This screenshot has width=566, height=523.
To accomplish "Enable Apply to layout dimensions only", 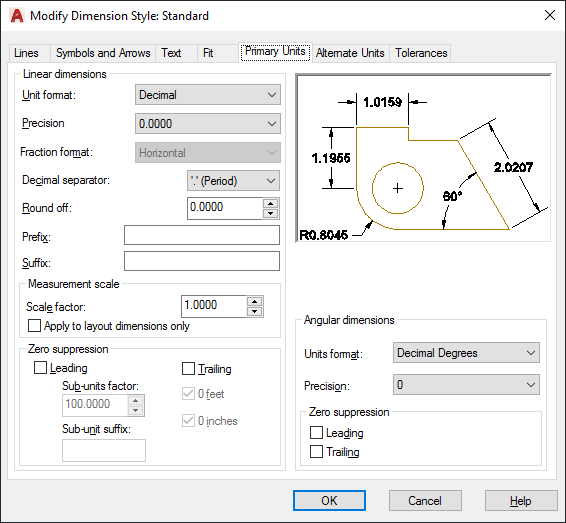I will [x=35, y=326].
